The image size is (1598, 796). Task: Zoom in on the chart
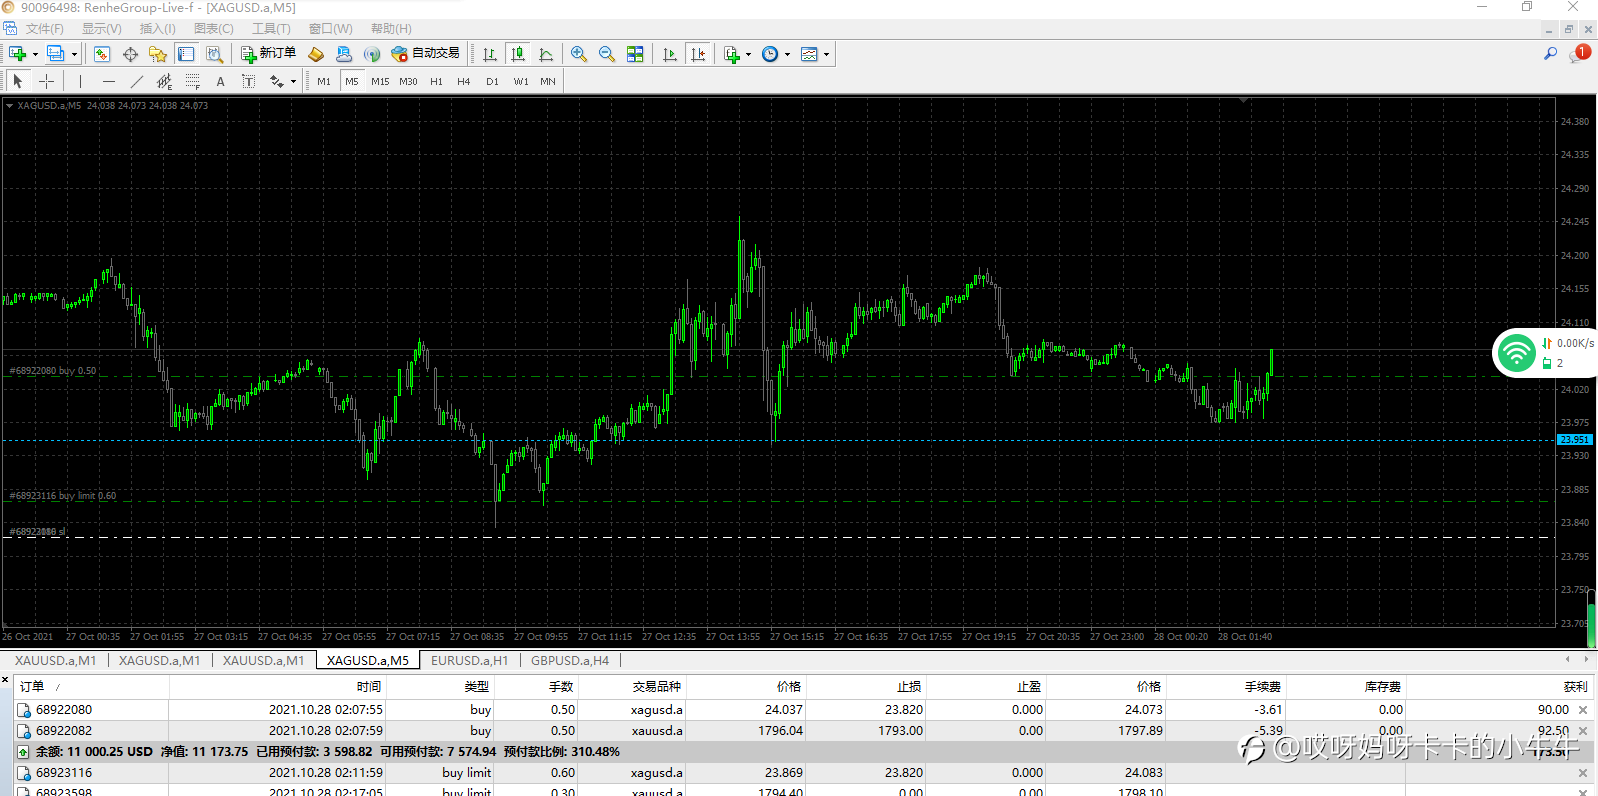(x=579, y=54)
